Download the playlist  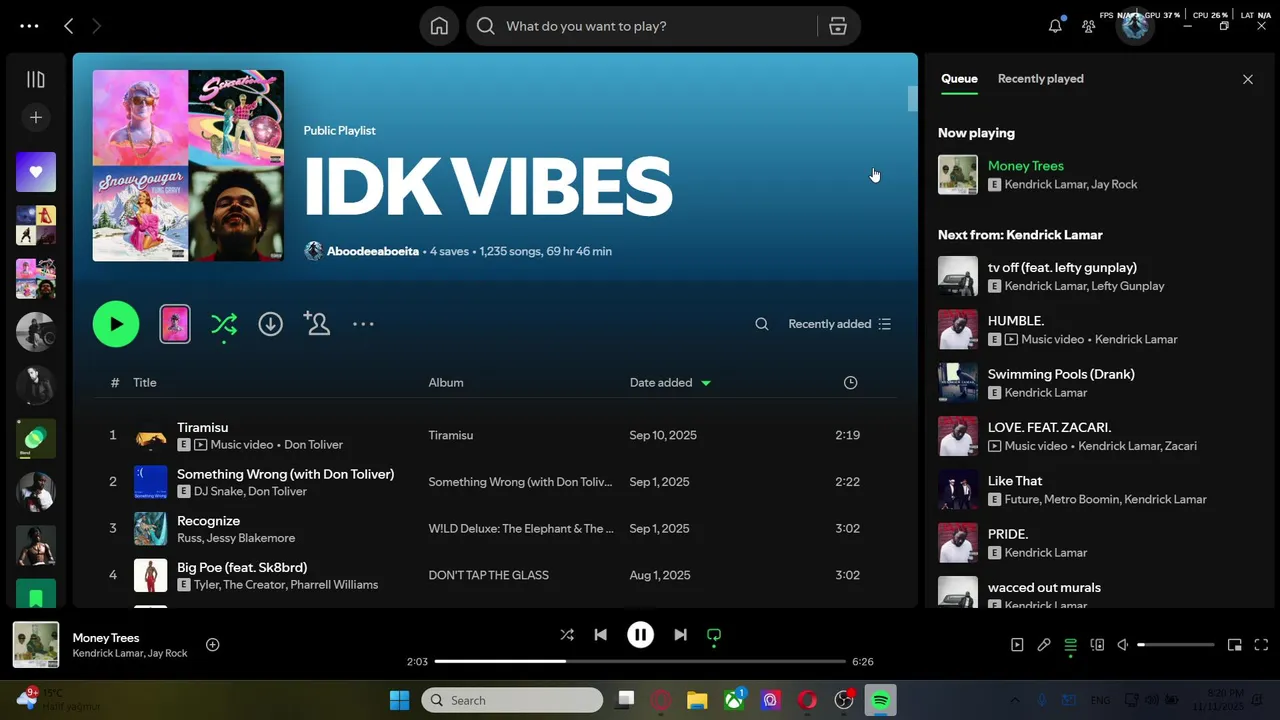[x=270, y=324]
